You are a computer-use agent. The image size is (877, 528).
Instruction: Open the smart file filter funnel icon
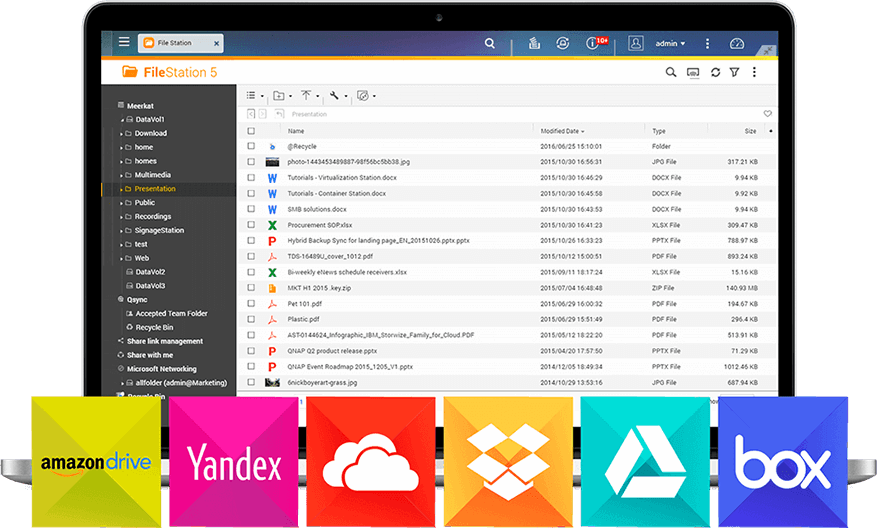[x=734, y=72]
